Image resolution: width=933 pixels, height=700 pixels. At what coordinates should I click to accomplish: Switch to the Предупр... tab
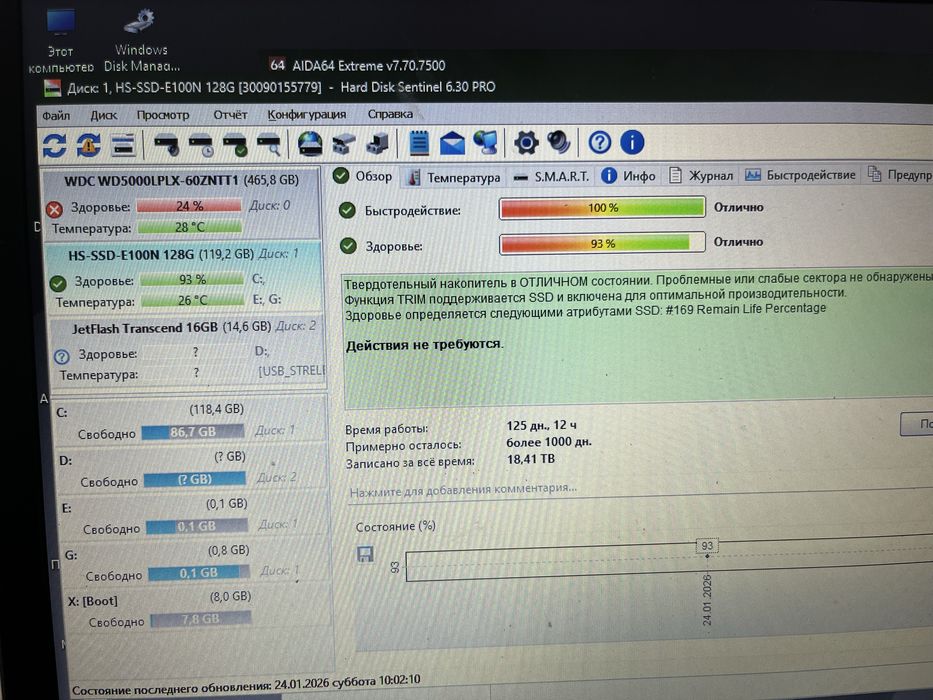[x=900, y=174]
